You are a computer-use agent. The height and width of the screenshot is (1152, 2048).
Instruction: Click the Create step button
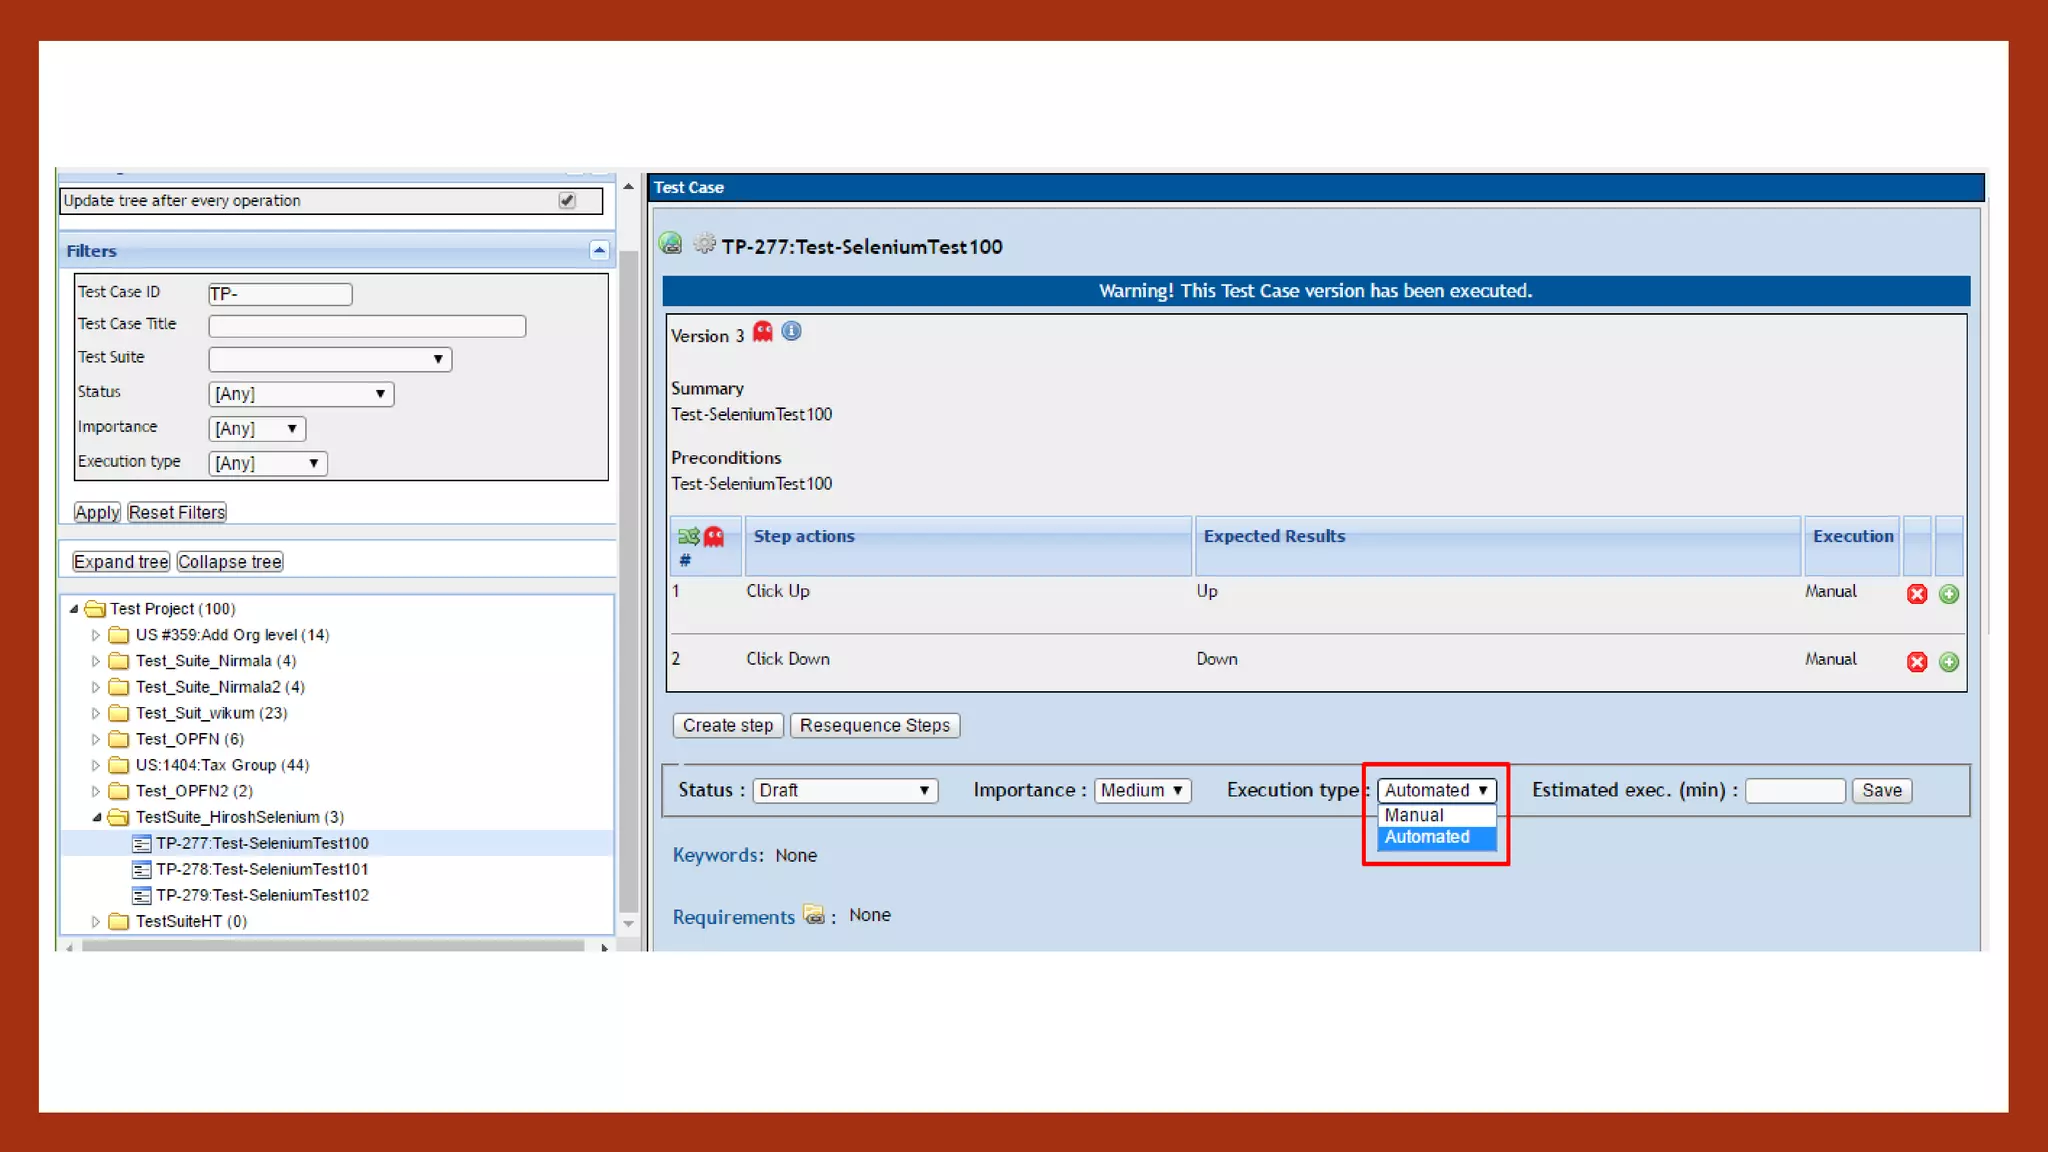727,725
